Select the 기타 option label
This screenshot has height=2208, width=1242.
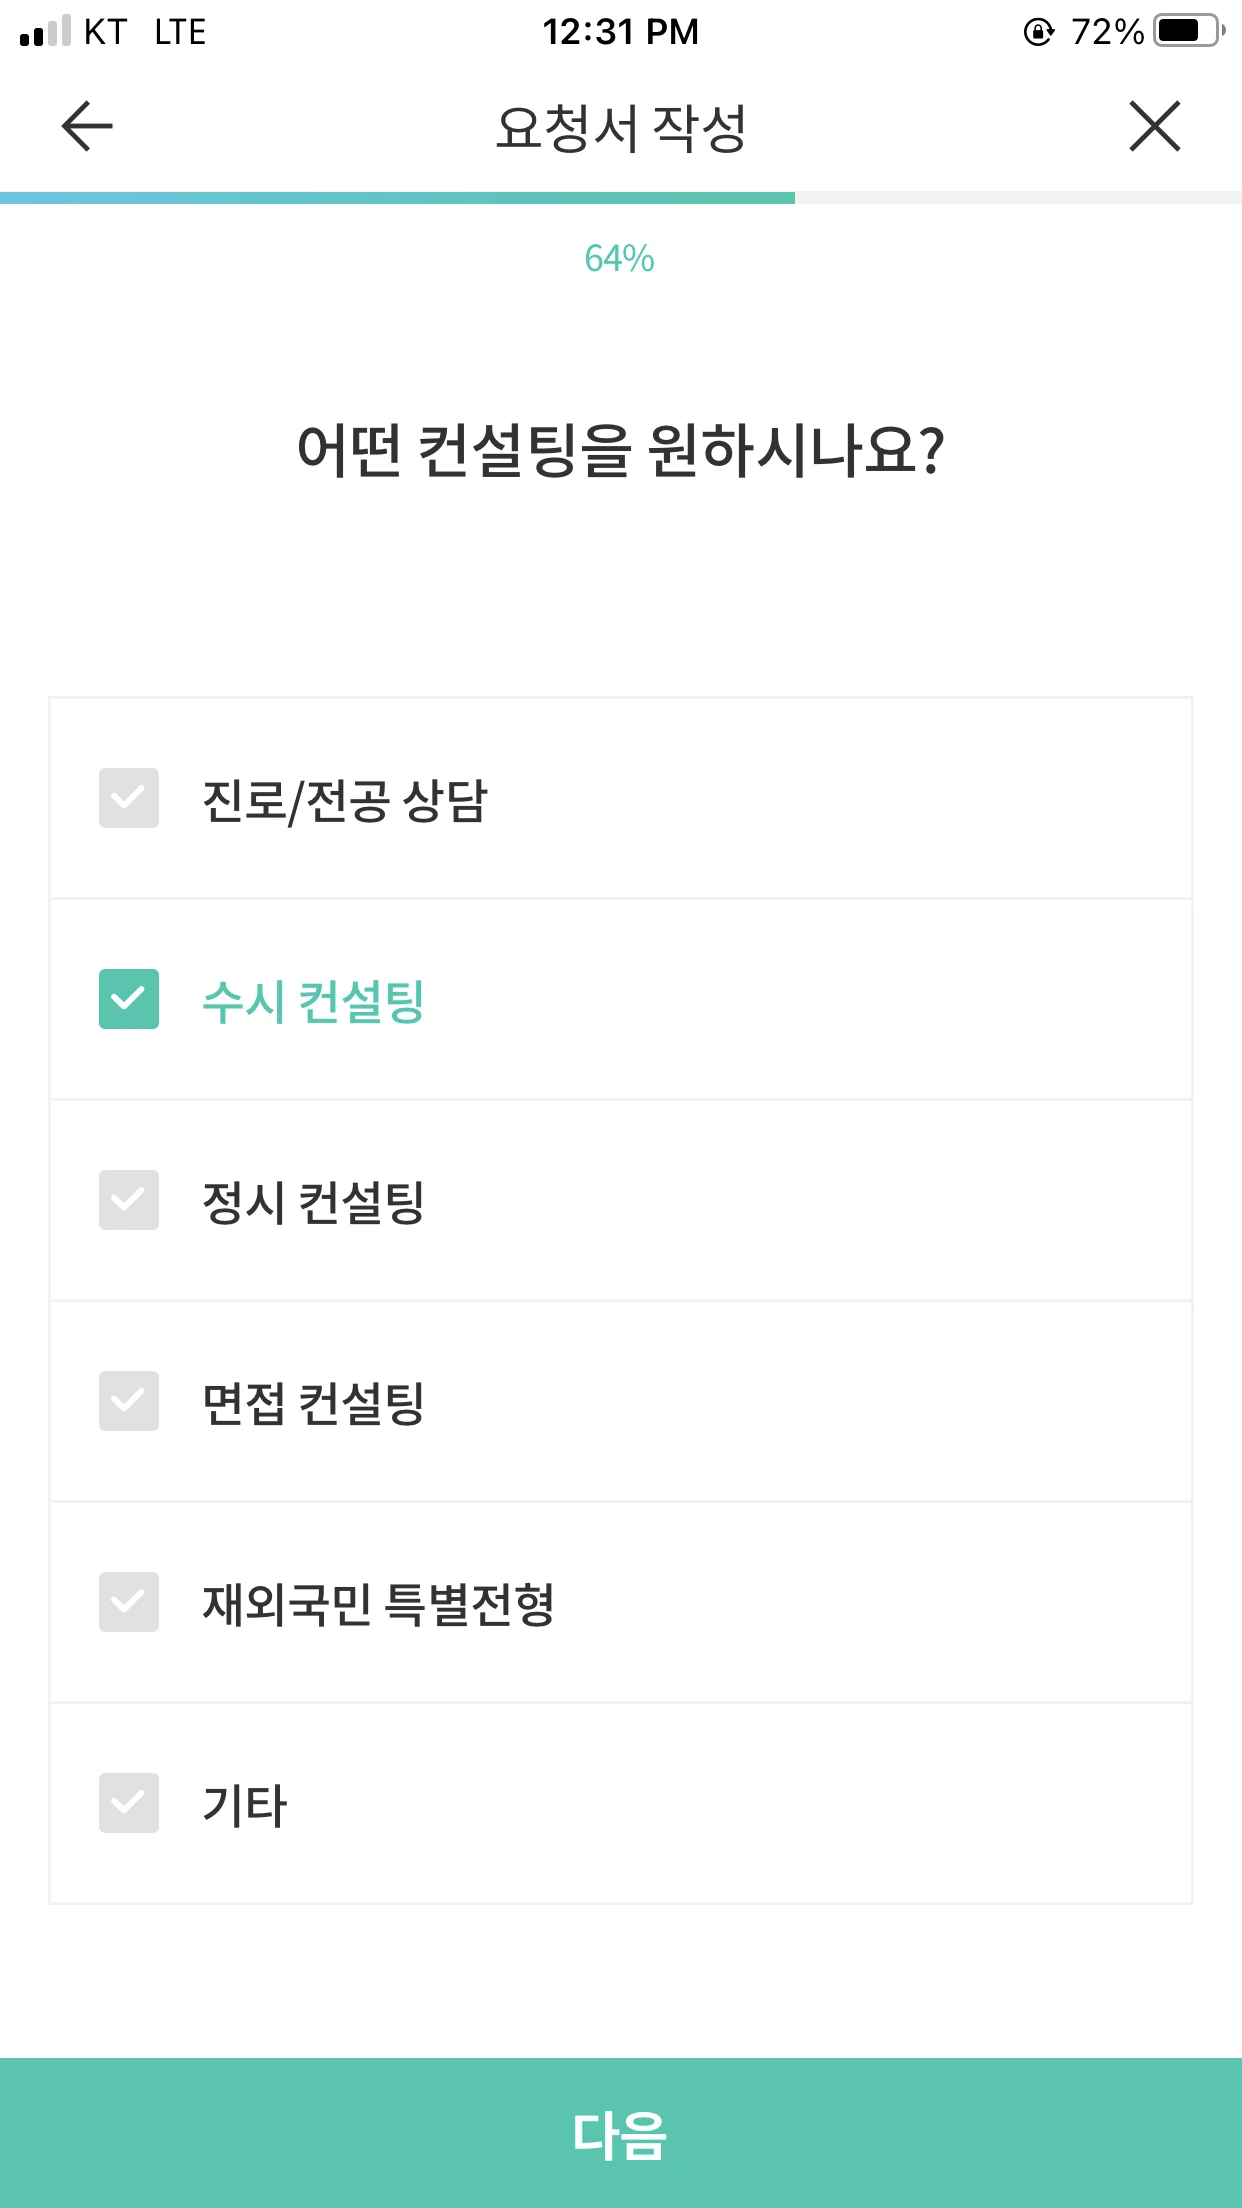point(245,1805)
